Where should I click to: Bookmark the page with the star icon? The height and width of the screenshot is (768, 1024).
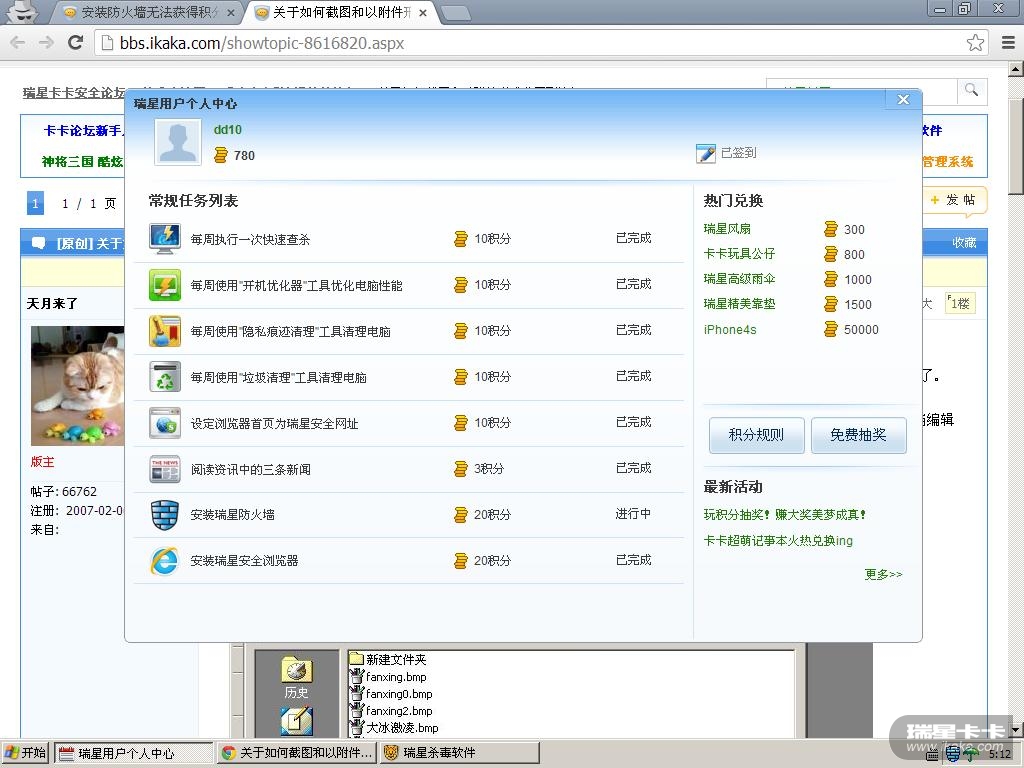pos(975,43)
